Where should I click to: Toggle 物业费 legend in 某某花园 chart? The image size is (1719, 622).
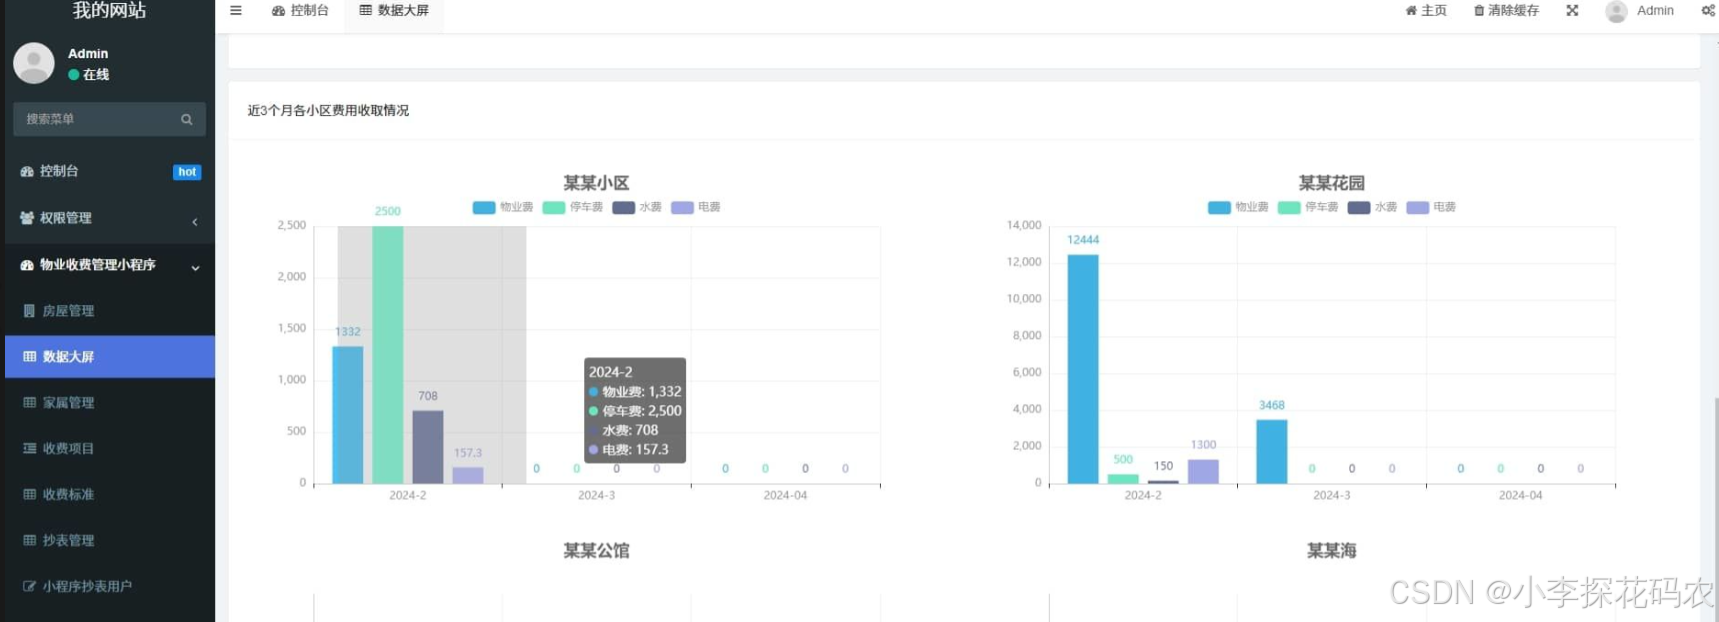1238,208
